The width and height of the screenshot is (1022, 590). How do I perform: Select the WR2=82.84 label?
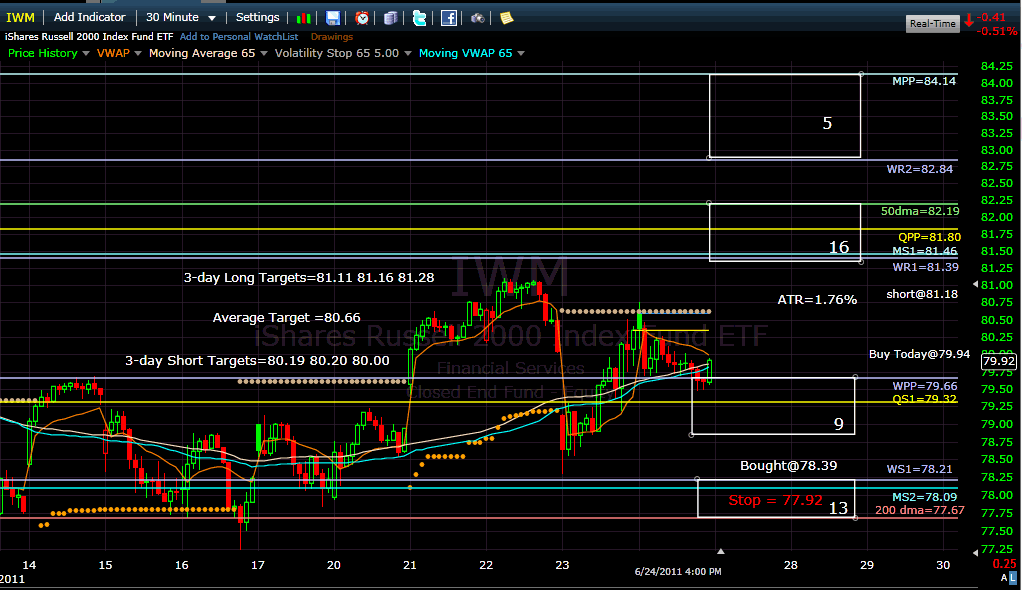[919, 170]
